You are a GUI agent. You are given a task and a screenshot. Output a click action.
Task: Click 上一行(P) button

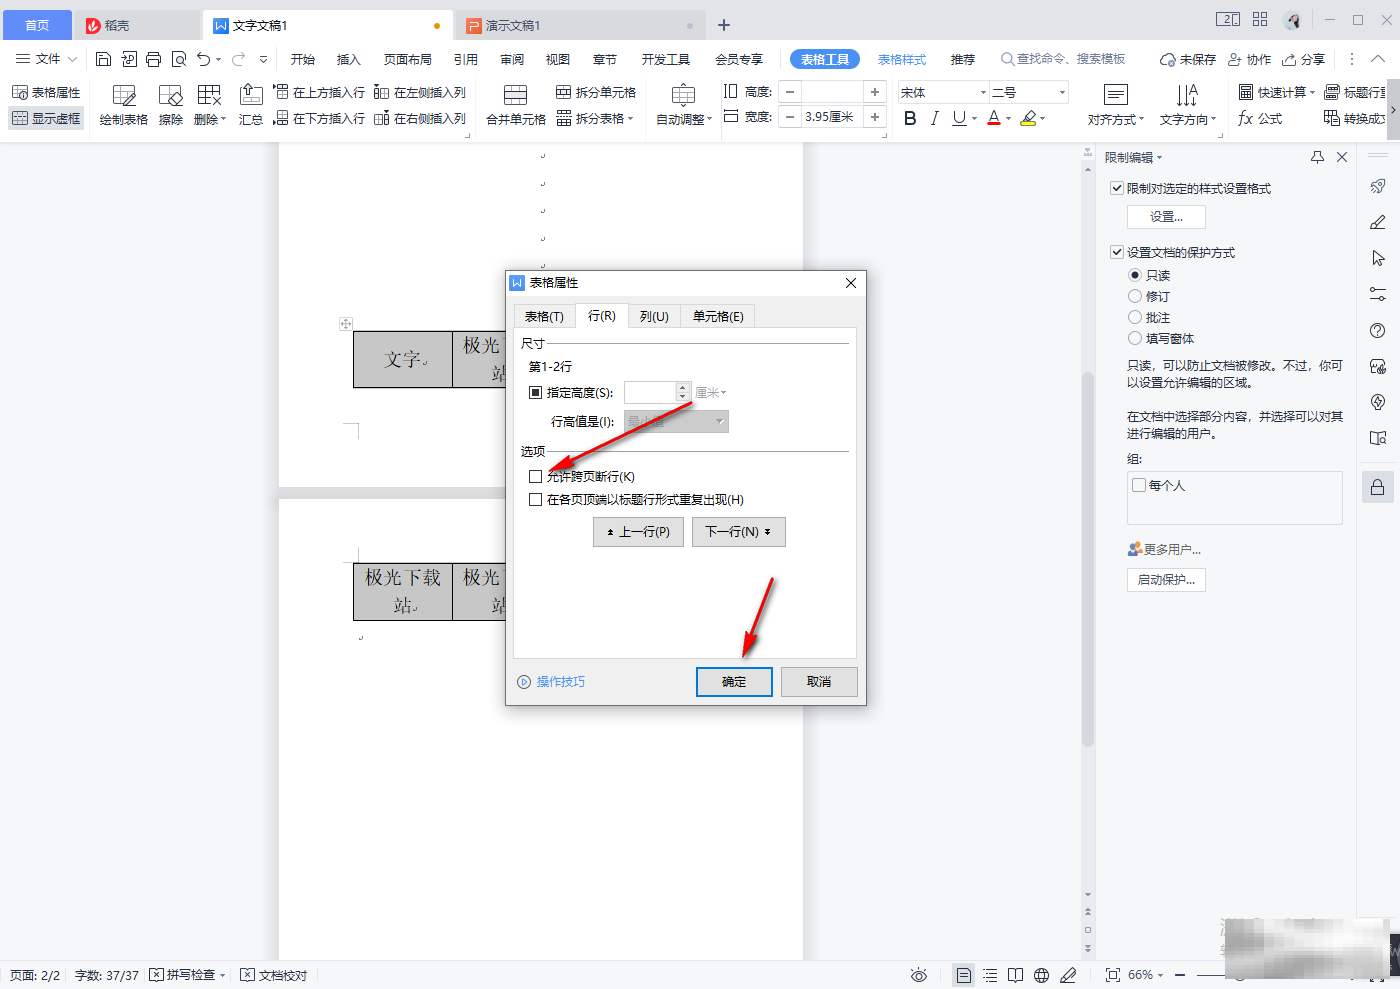[638, 532]
